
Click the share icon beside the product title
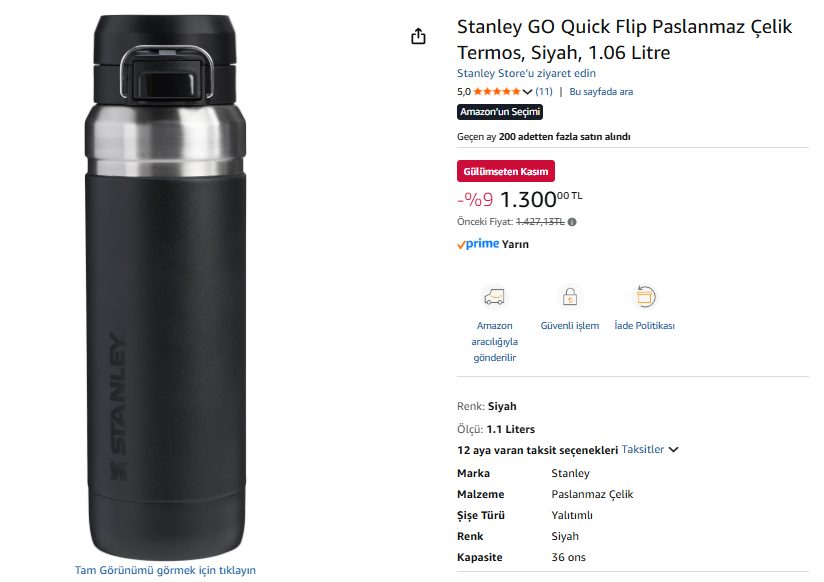[418, 37]
